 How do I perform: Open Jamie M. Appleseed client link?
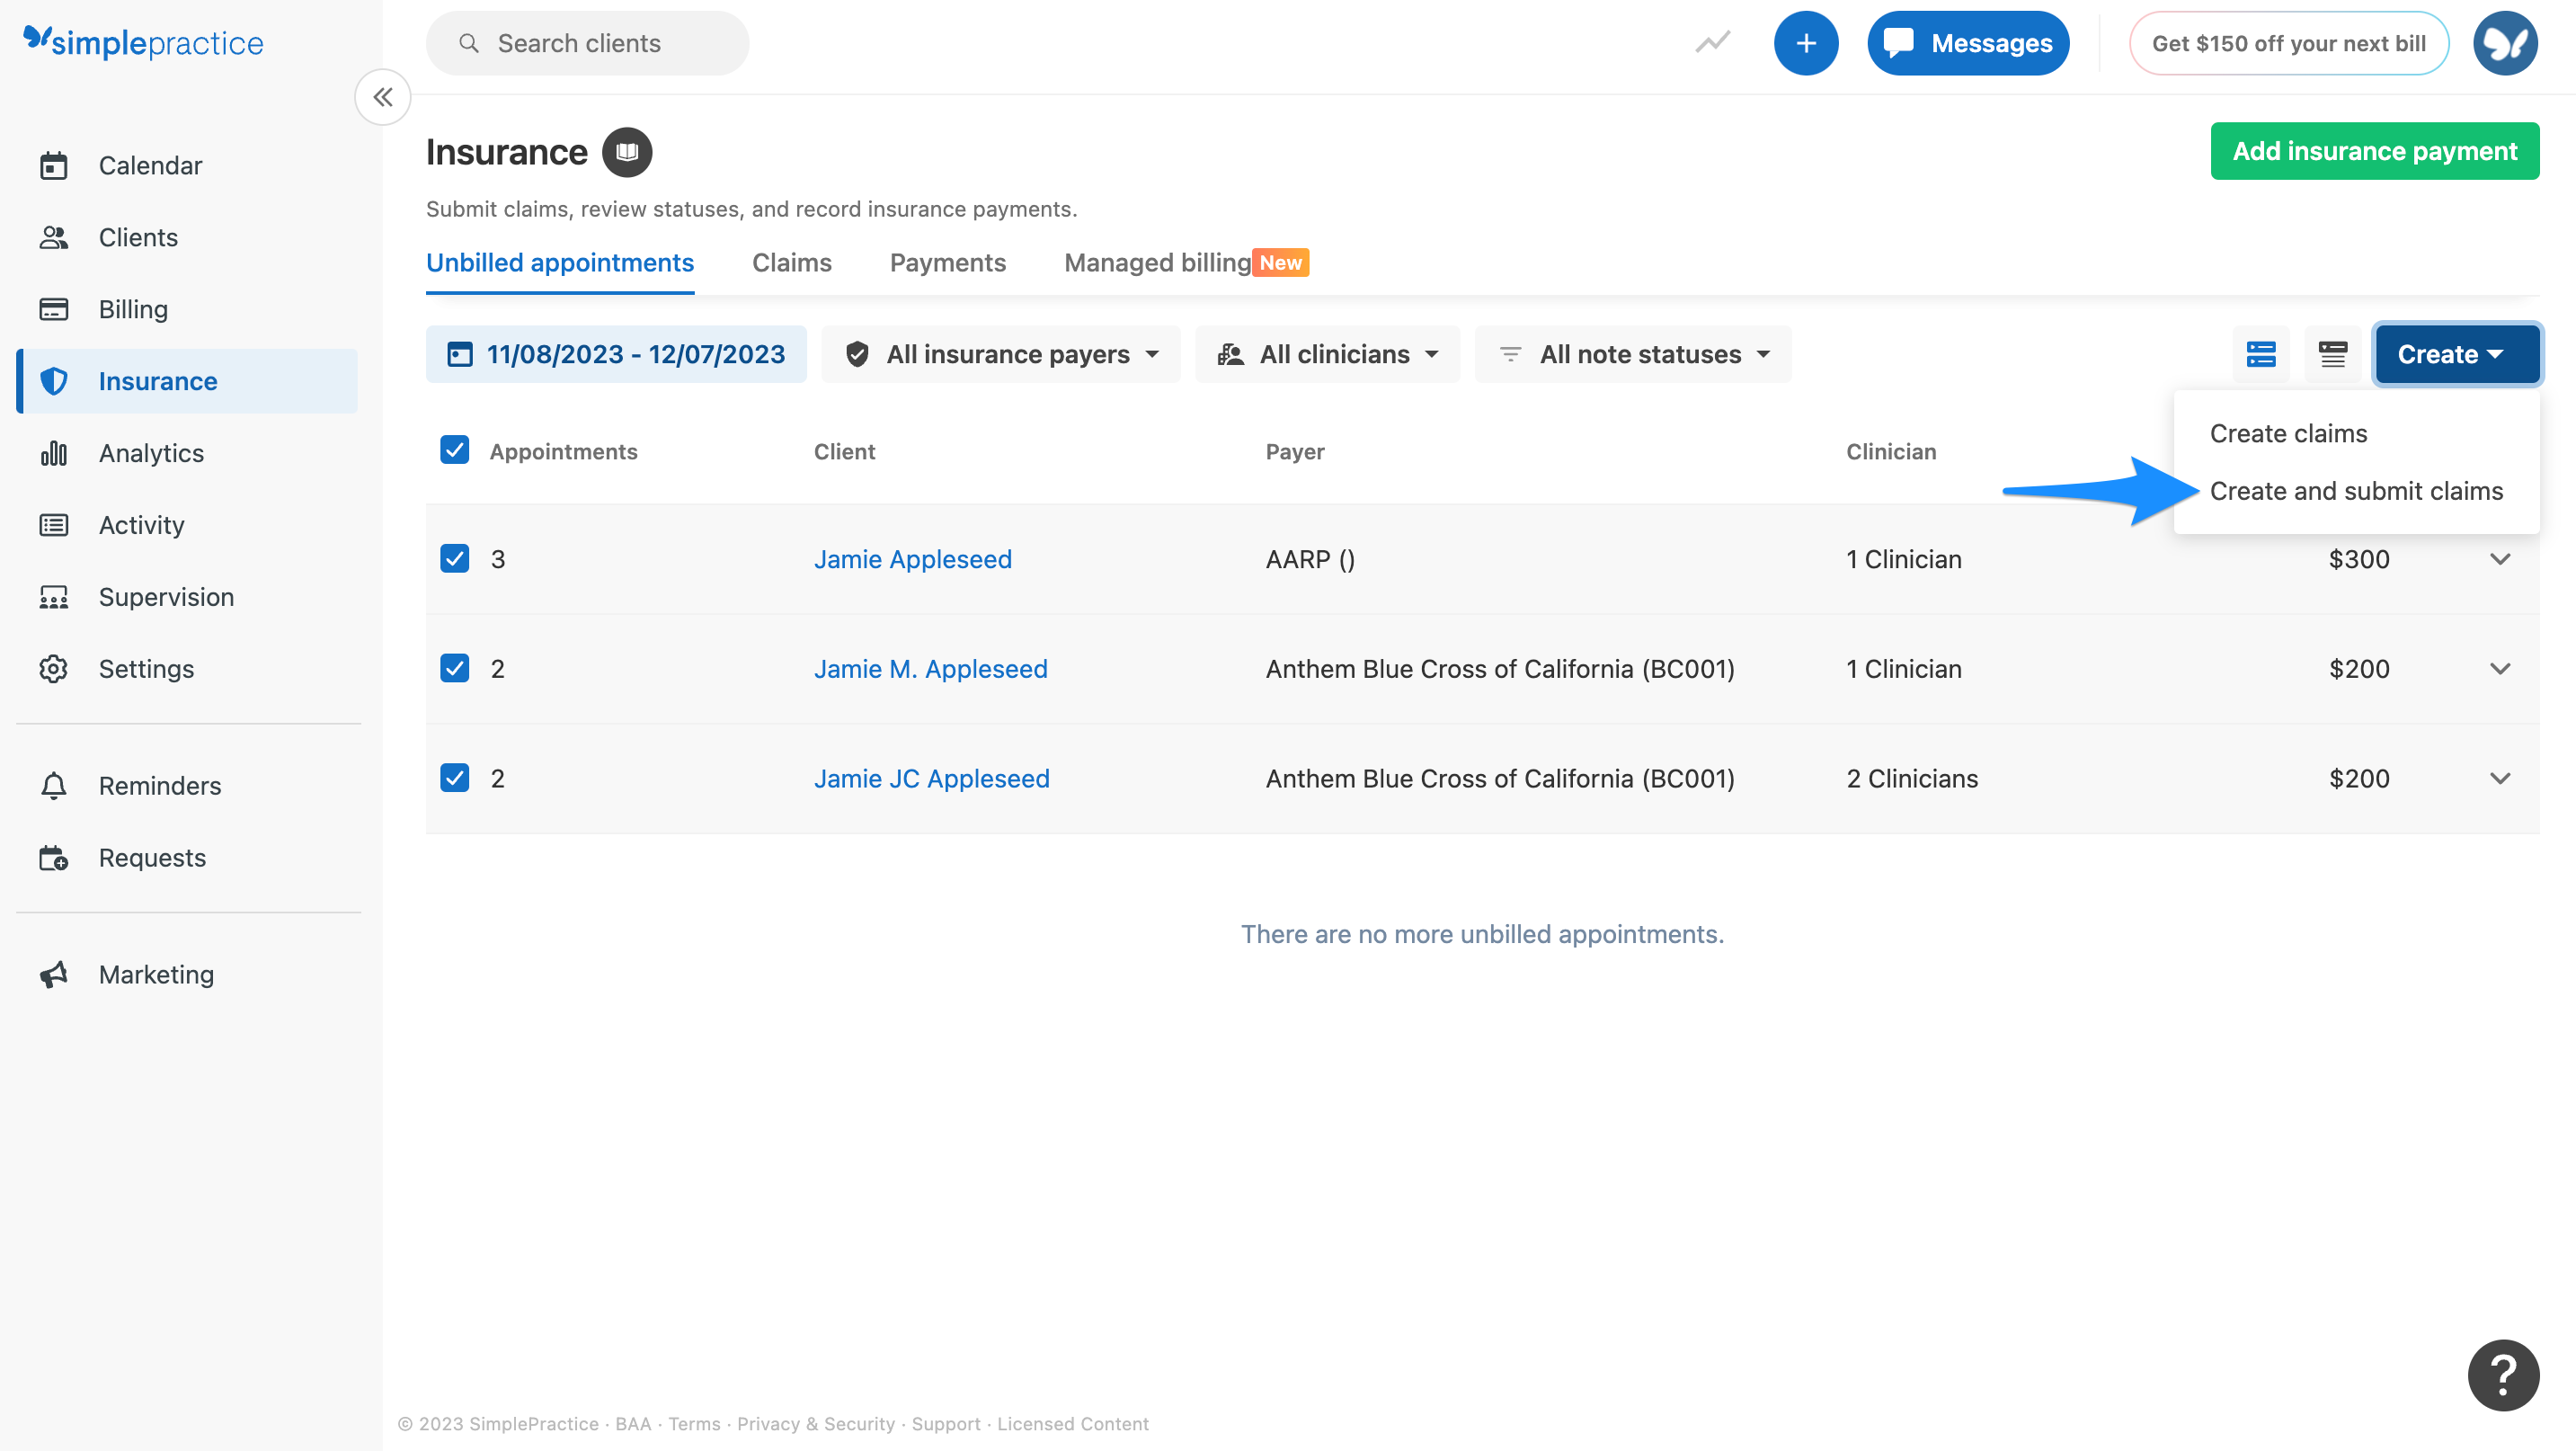pos(930,669)
